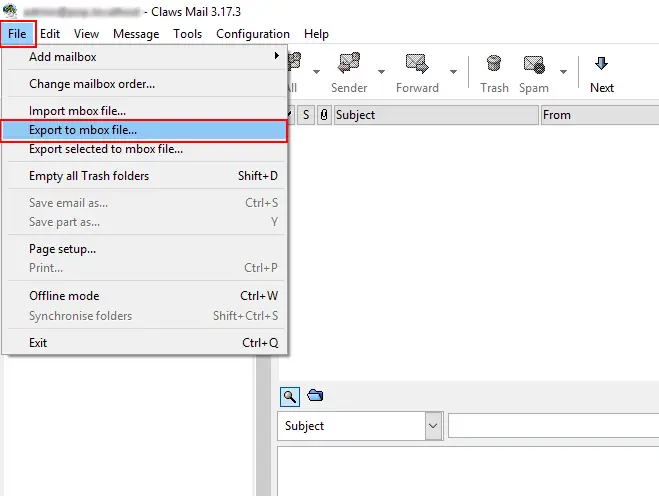Screen dimensions: 659x496
Task: Open the Forward options dropdown arrow
Action: pyautogui.click(x=453, y=72)
